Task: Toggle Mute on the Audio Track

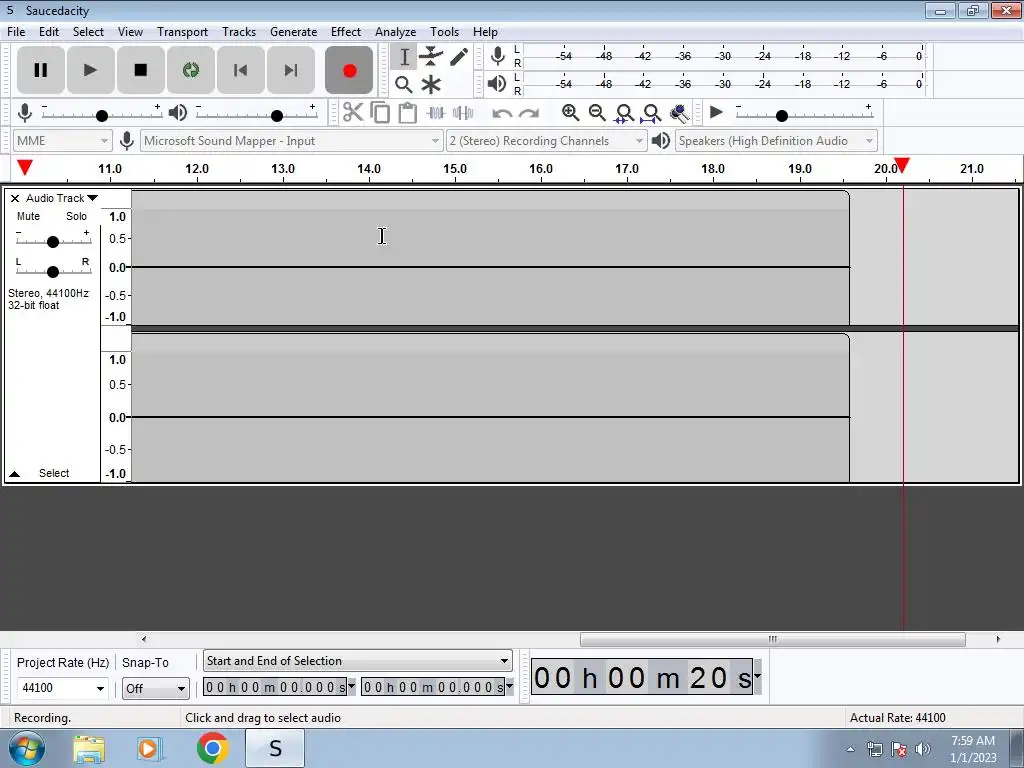Action: click(28, 216)
